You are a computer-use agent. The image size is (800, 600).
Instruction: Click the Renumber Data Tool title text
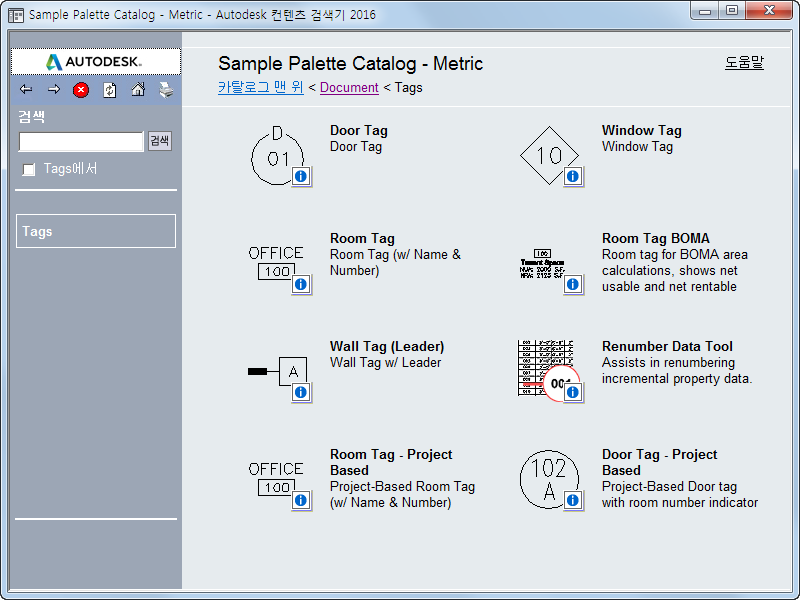(x=667, y=346)
